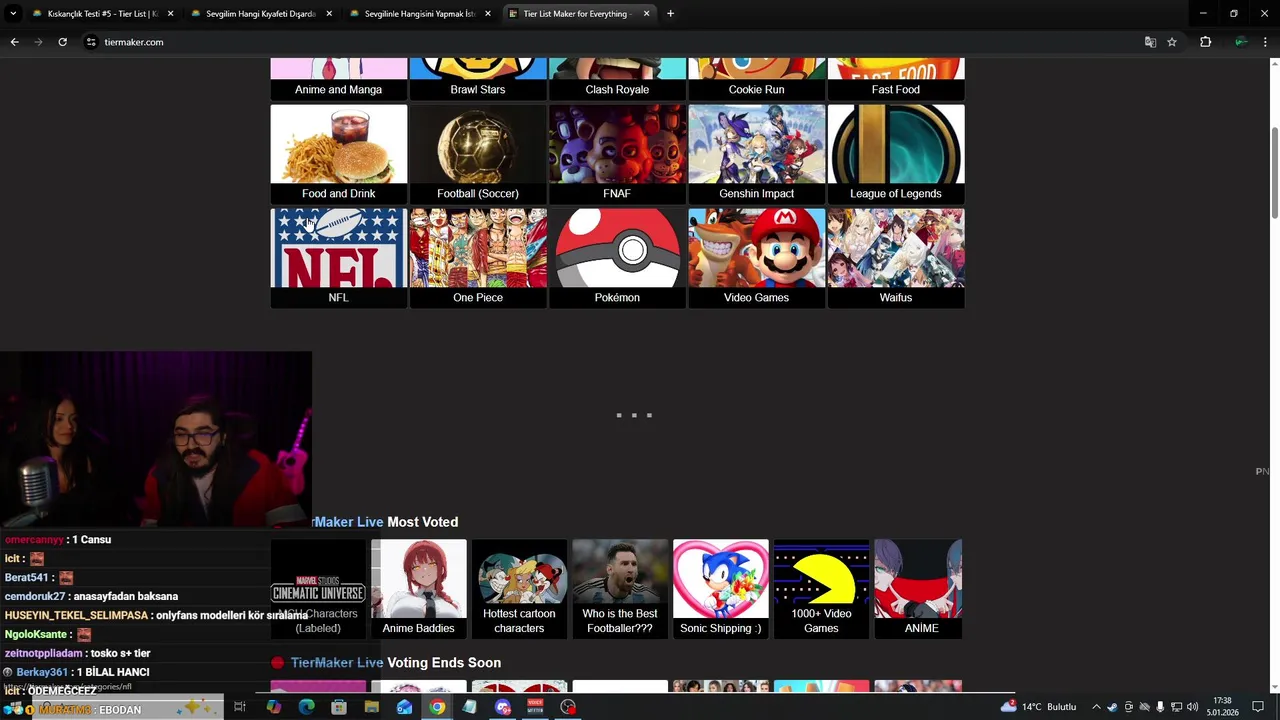Open Microsoft Edge from the taskbar
1280x720 pixels.
[306, 707]
